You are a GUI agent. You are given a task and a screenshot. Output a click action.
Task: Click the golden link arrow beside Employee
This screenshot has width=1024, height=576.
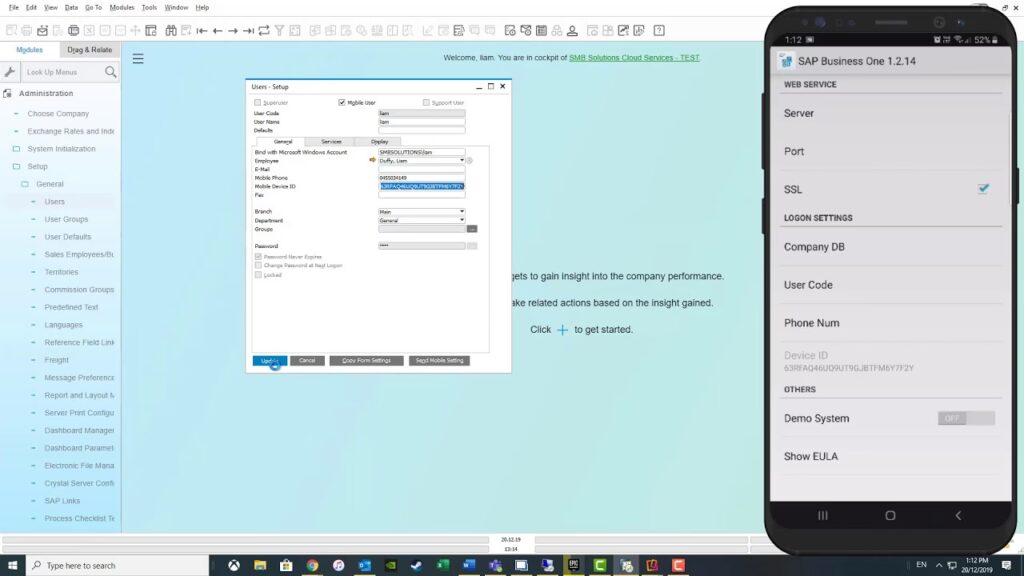point(373,160)
